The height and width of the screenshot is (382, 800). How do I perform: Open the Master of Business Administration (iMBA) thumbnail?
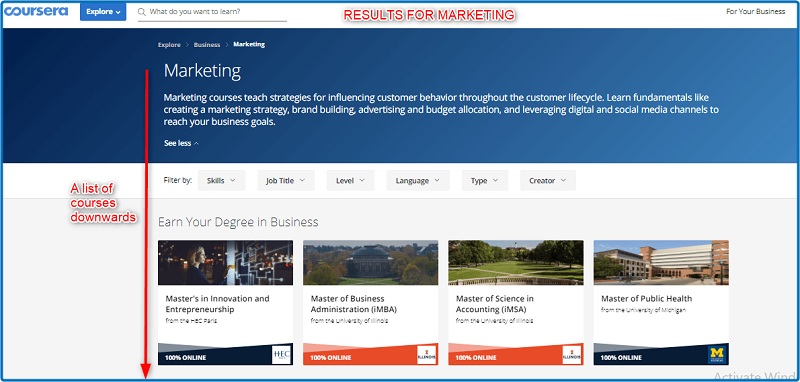[370, 263]
